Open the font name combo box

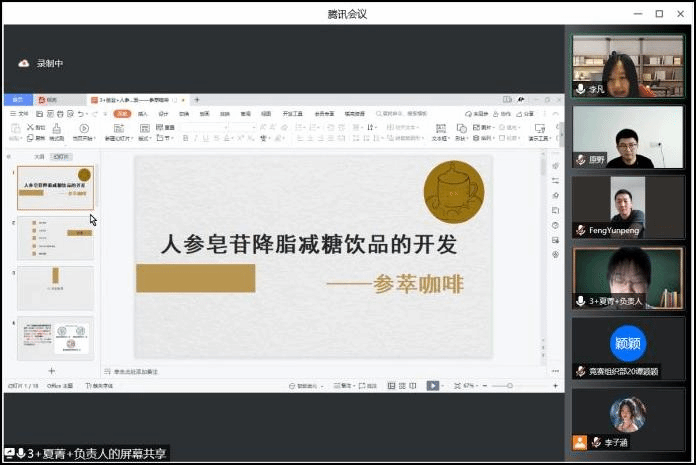tap(204, 127)
